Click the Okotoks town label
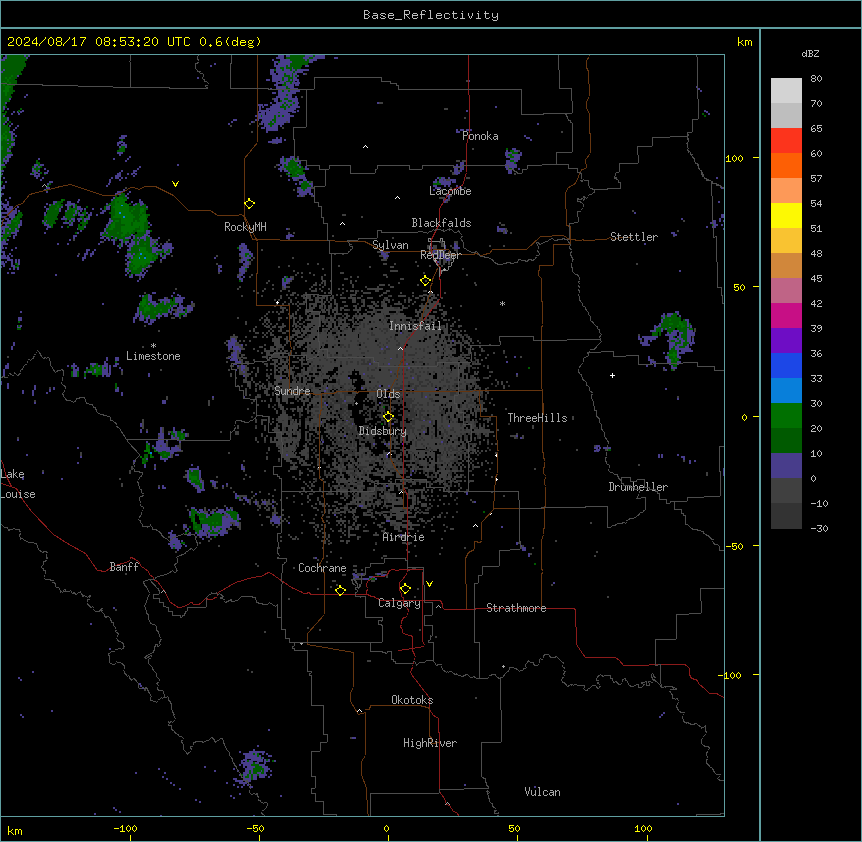The height and width of the screenshot is (842, 862). pos(412,700)
